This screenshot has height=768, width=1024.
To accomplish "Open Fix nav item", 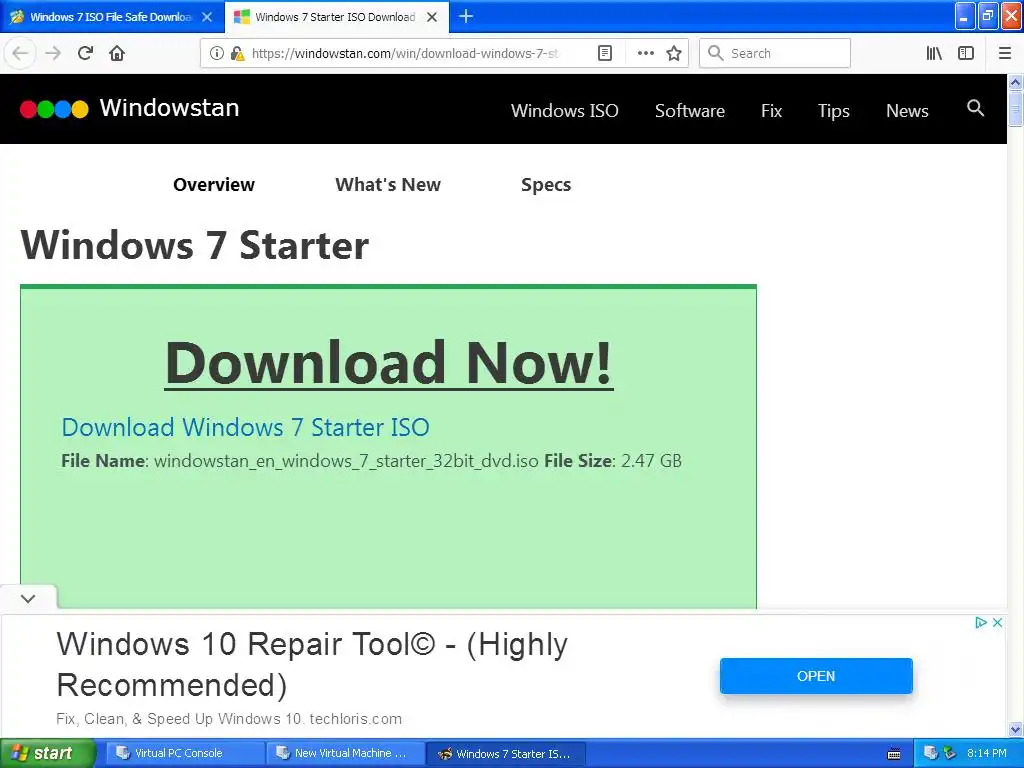I will tap(771, 110).
